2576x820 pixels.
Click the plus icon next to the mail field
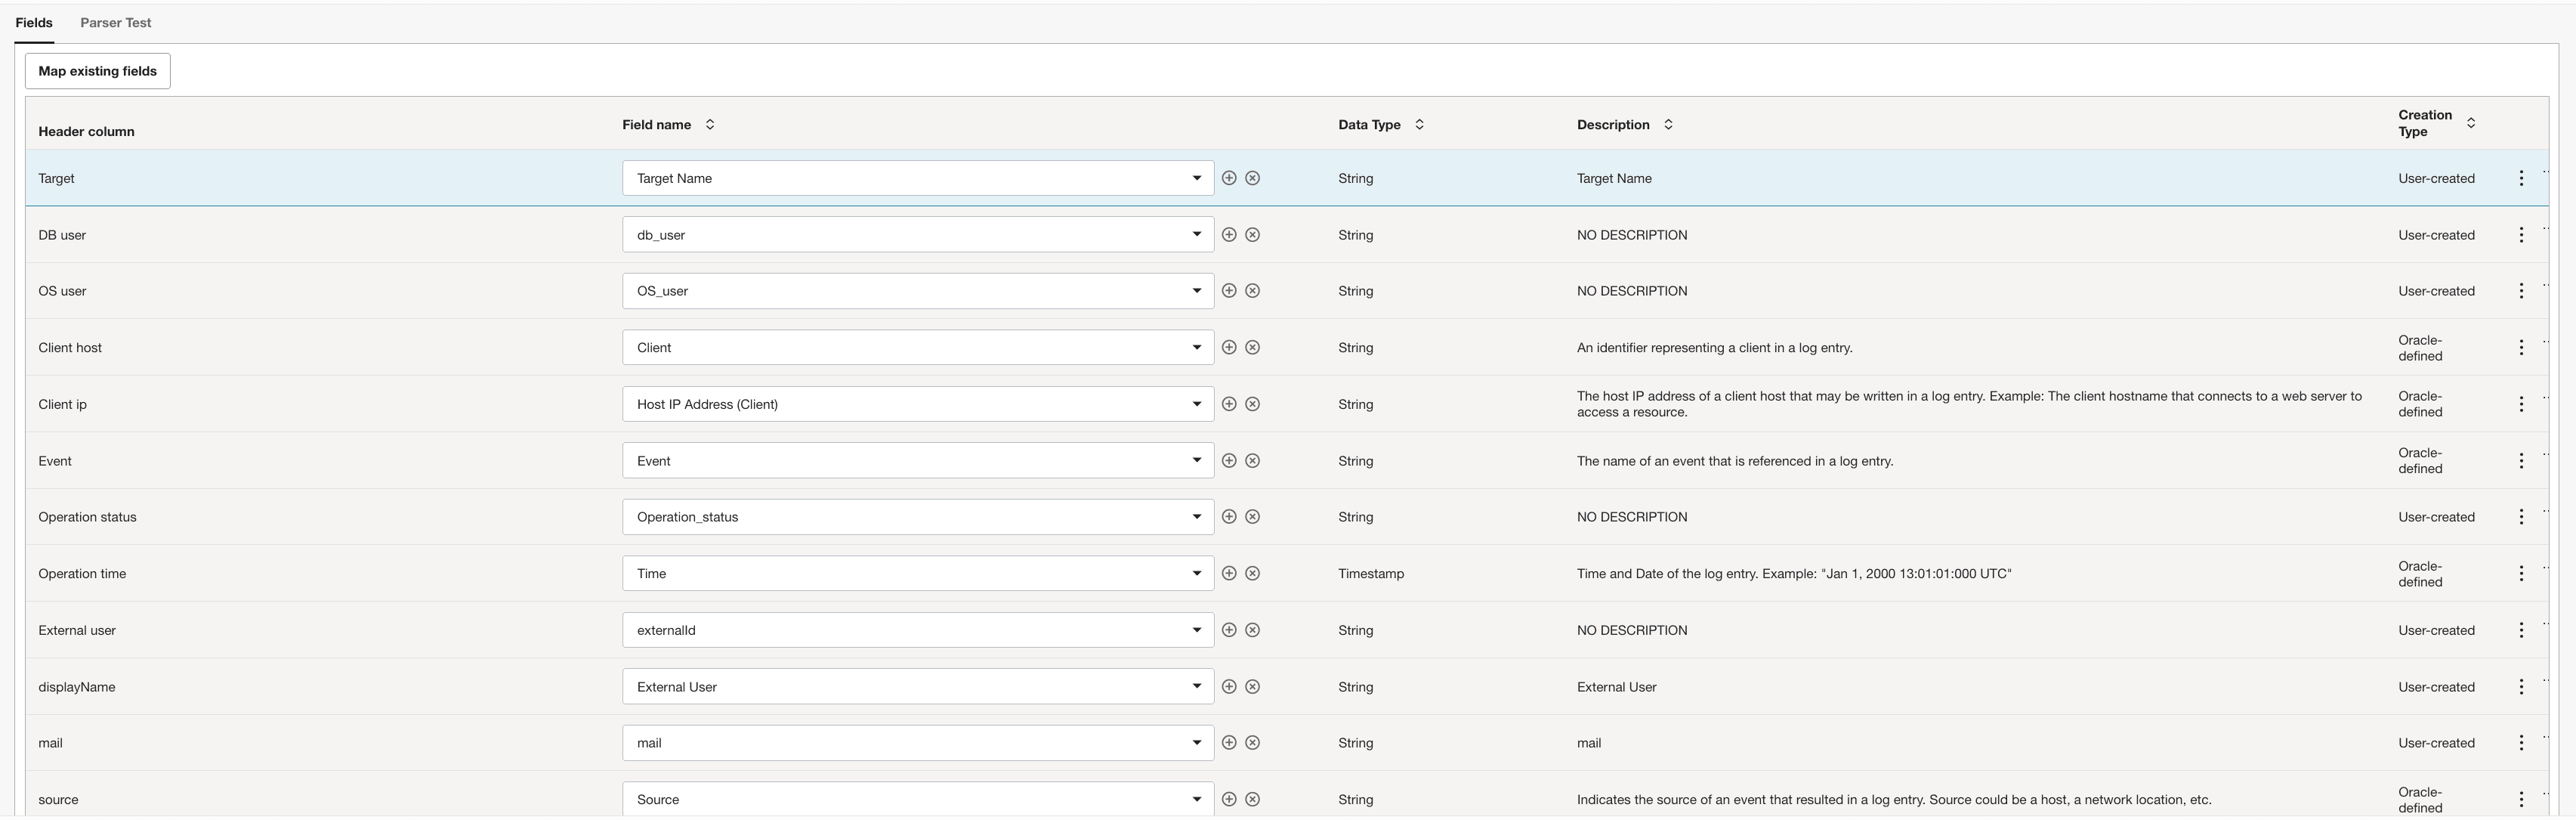1229,743
